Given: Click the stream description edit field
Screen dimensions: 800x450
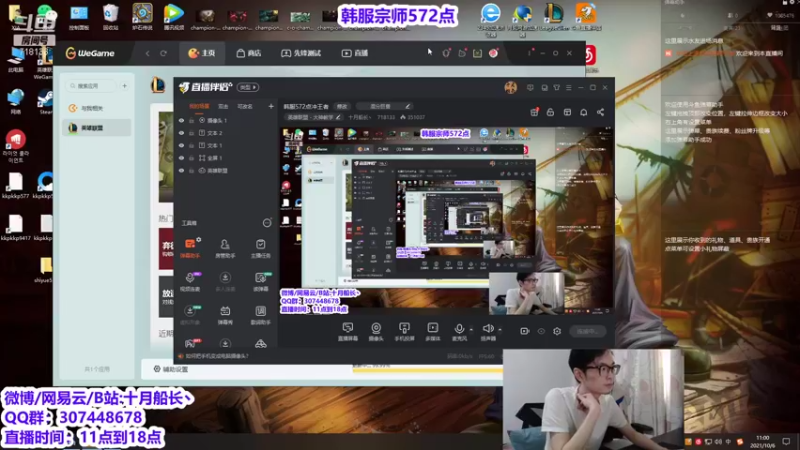Looking at the screenshot, I should click(x=384, y=106).
